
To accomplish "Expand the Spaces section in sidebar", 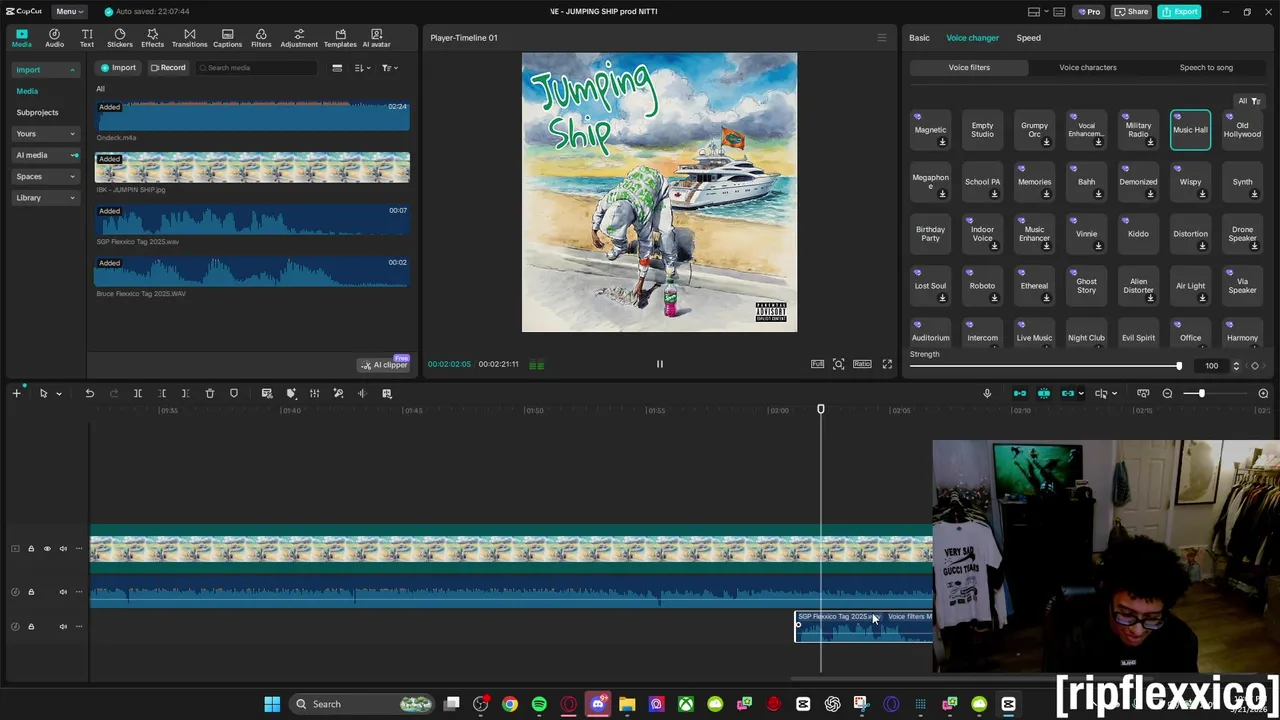I will (46, 177).
